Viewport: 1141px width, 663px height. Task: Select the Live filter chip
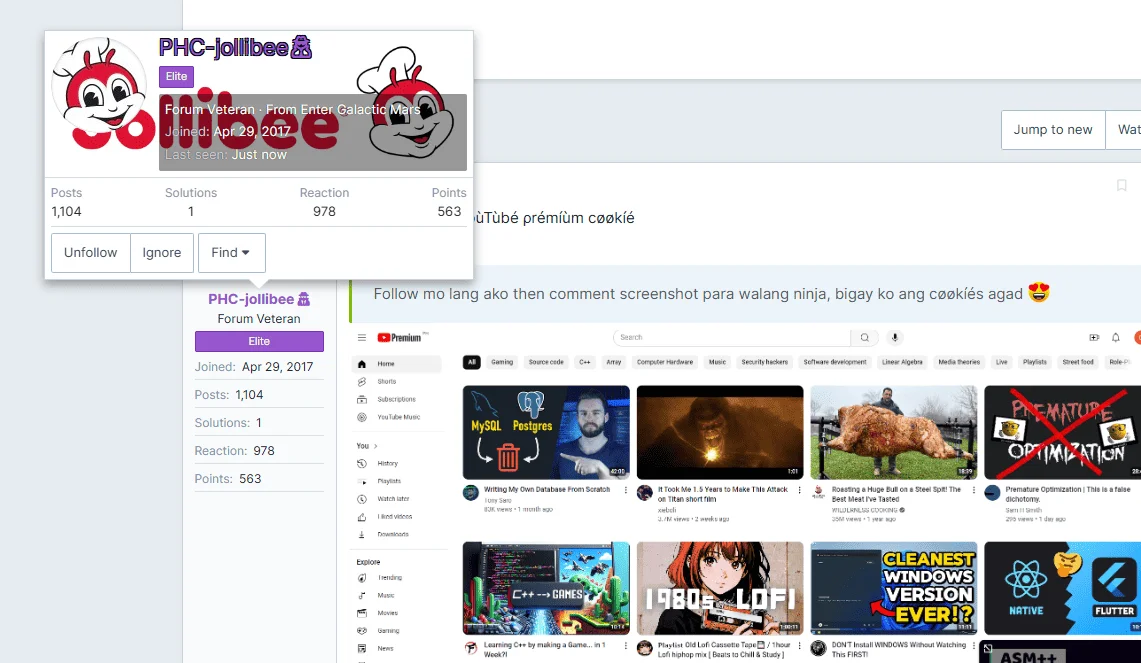click(1002, 362)
